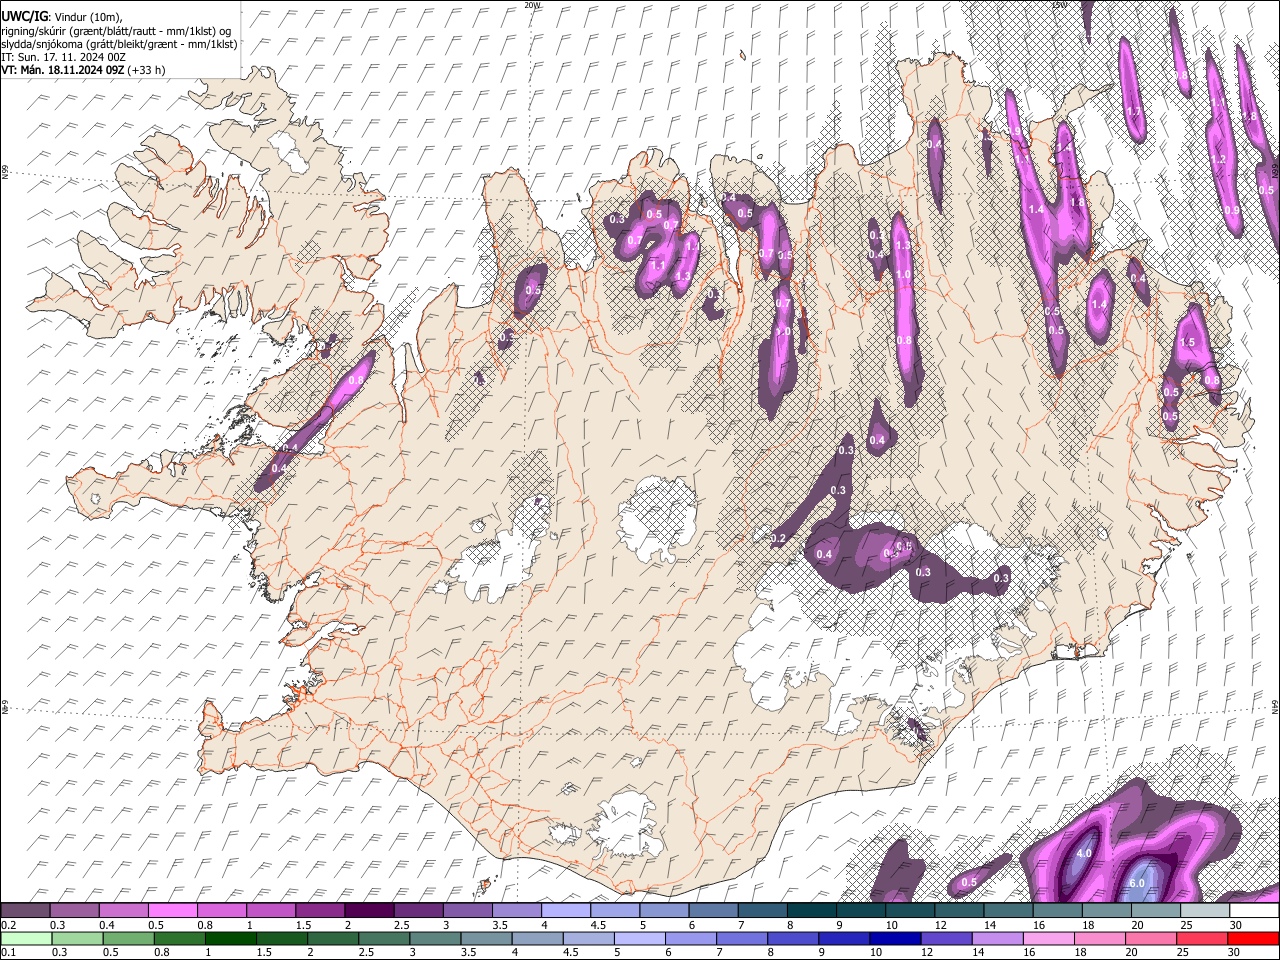Click the '4.0' precipitation value on the map

1084,853
